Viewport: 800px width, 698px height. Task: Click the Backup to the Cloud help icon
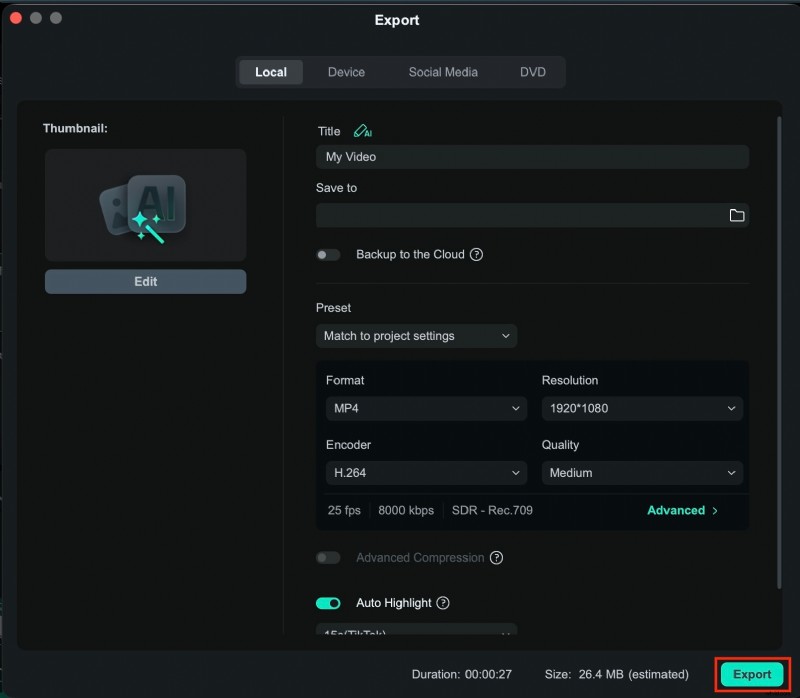(x=477, y=254)
